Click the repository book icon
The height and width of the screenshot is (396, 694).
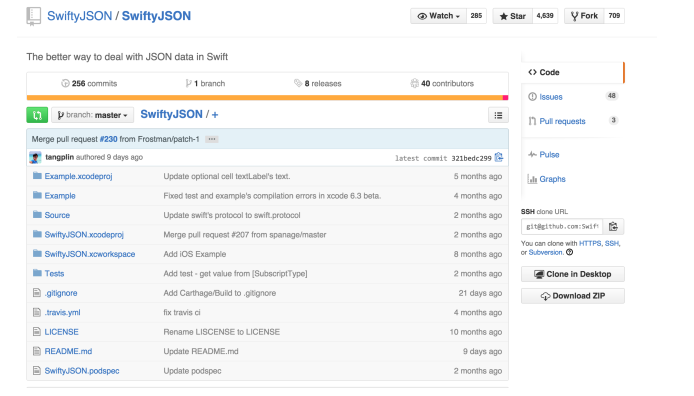click(x=34, y=16)
